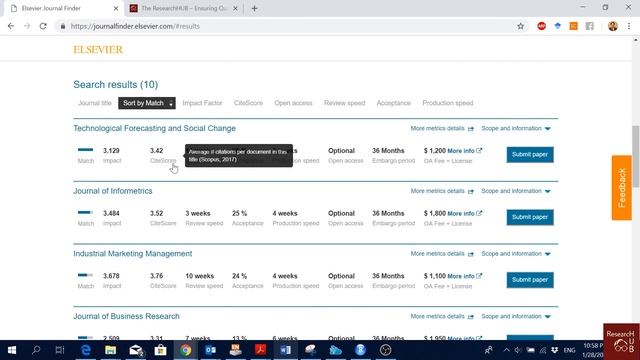This screenshot has width=640, height=360.
Task: Open the Sort by Match dropdown
Action: pos(147,103)
